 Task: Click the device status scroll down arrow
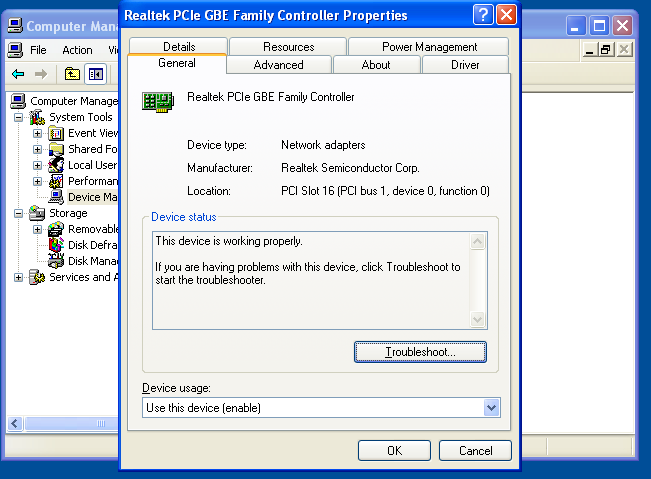coord(477,319)
